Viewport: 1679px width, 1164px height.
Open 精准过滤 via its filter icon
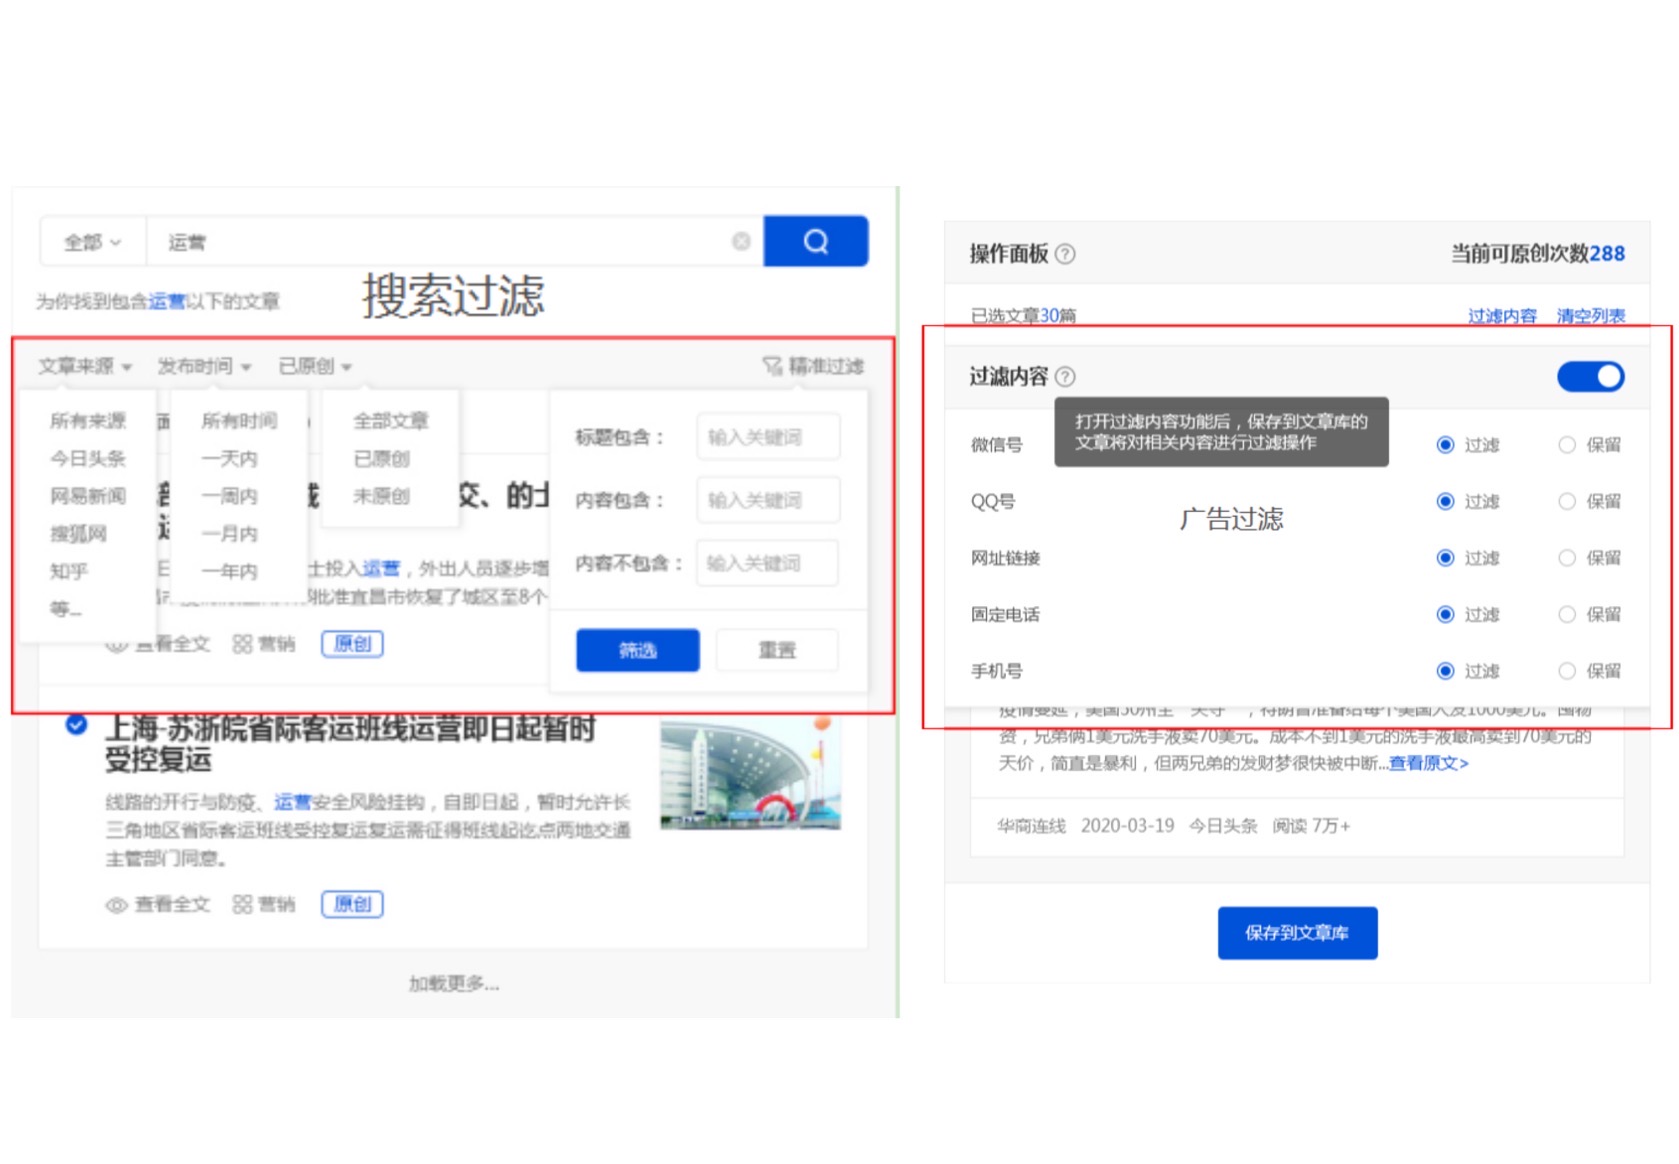770,365
